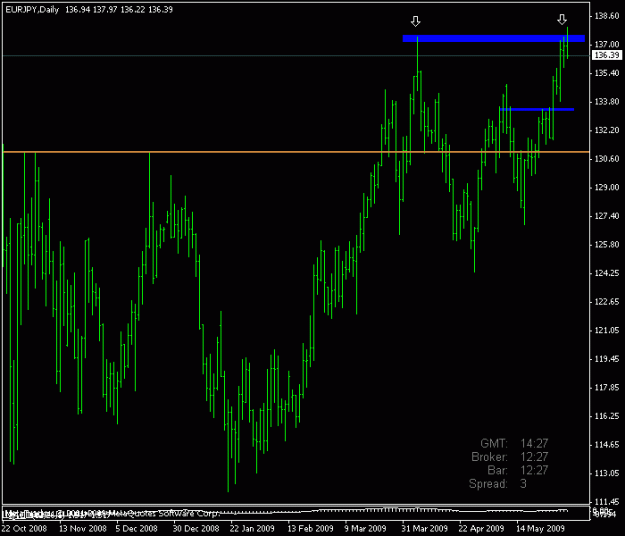625x536 pixels.
Task: Click the 13 Feb 2009 date label
Action: pos(310,529)
